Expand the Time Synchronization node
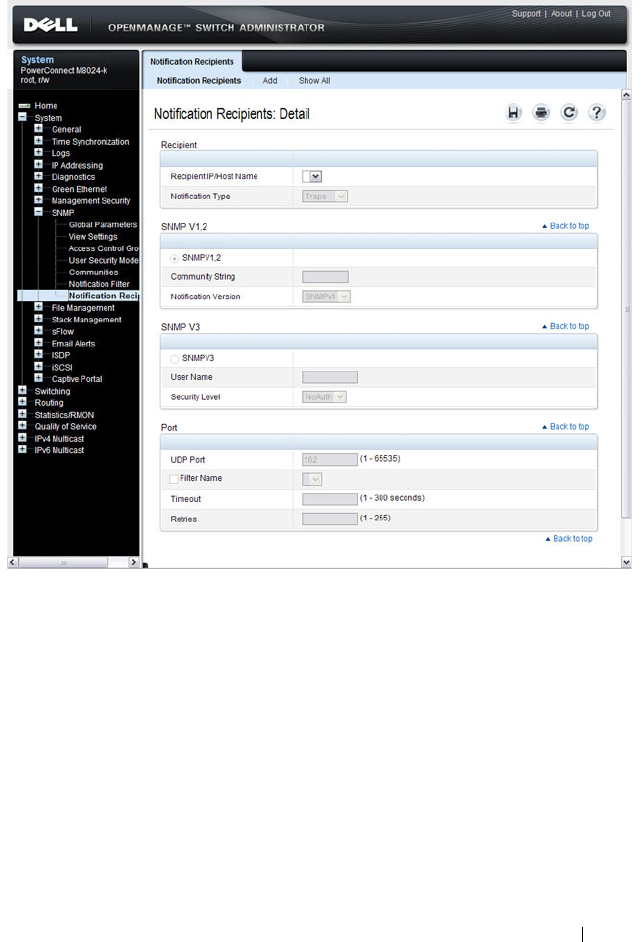This screenshot has height=942, width=641. [38, 141]
